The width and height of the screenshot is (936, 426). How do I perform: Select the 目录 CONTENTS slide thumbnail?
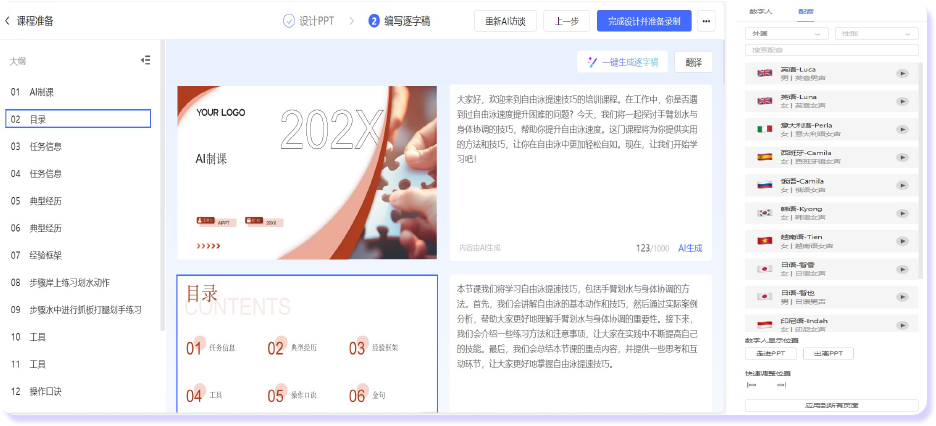pyautogui.click(x=307, y=343)
